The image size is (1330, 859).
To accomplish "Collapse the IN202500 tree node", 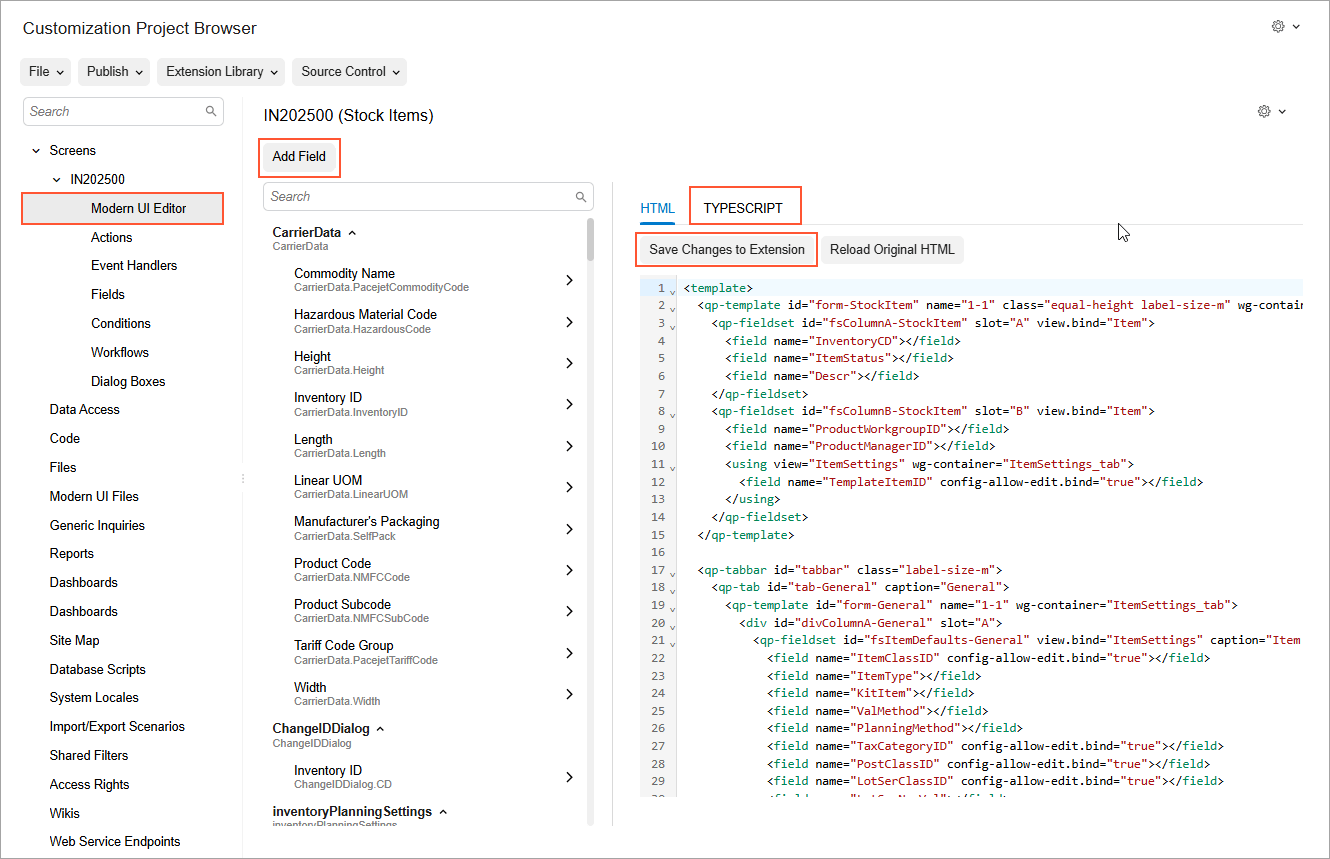I will pos(57,180).
